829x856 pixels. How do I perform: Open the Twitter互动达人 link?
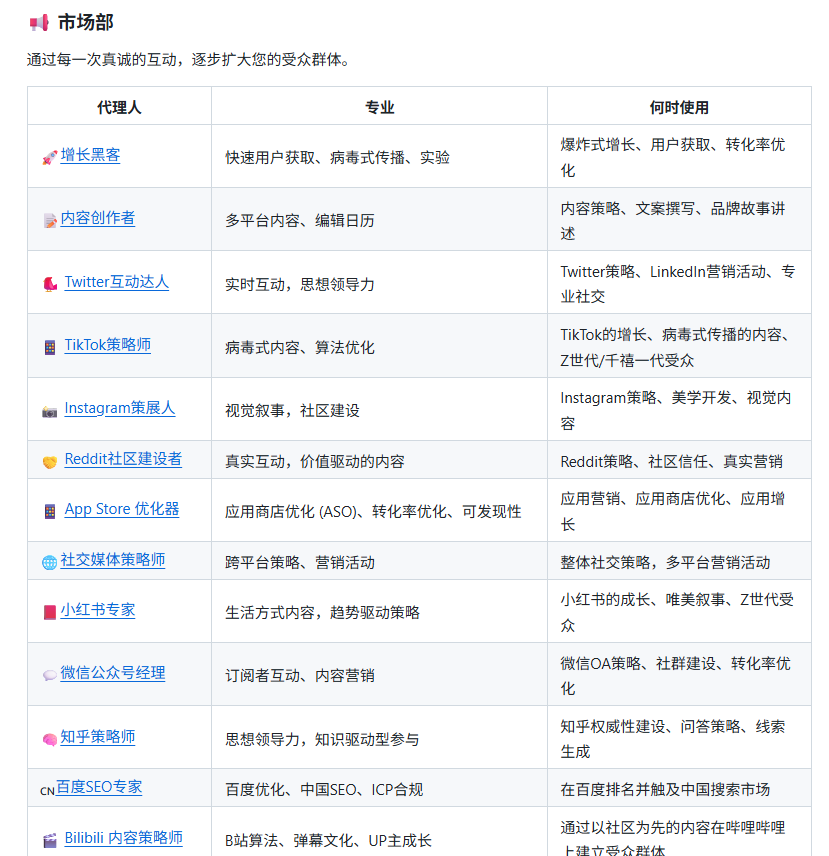[116, 282]
